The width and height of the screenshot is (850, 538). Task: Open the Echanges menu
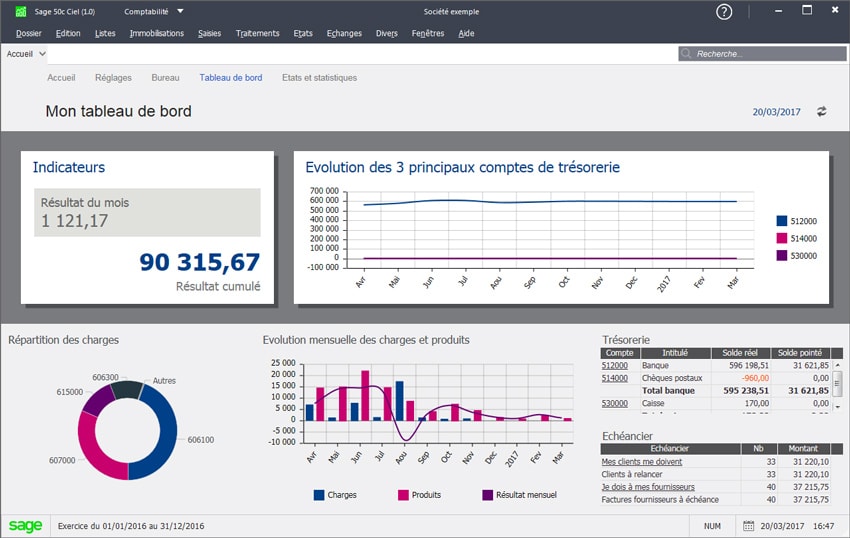pos(344,33)
